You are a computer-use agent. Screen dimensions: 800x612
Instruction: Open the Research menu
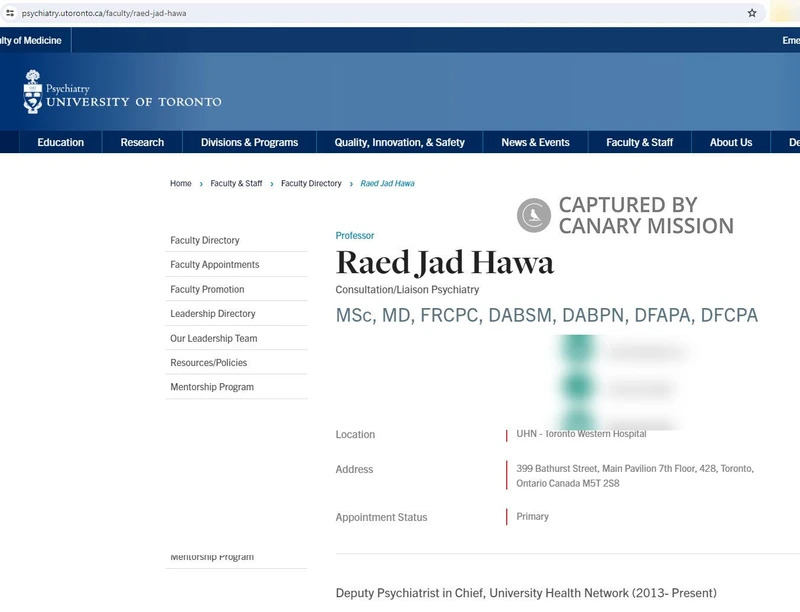(141, 142)
